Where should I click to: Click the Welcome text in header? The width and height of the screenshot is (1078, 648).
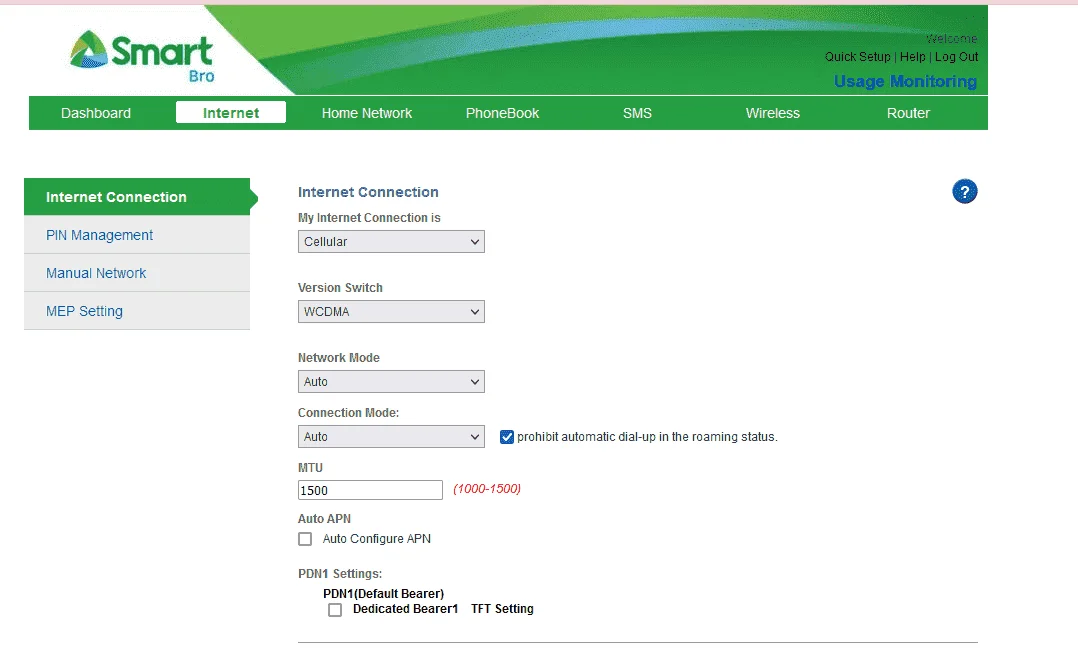[952, 38]
